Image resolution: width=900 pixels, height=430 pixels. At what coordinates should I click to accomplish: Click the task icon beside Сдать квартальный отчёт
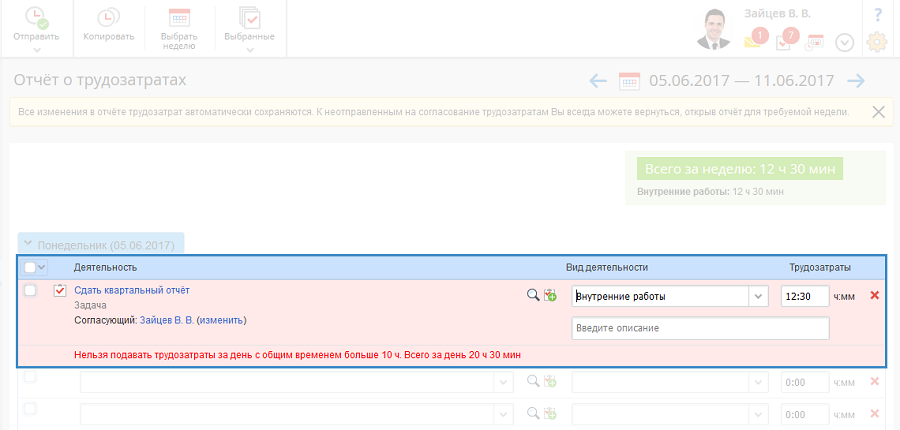coord(60,291)
